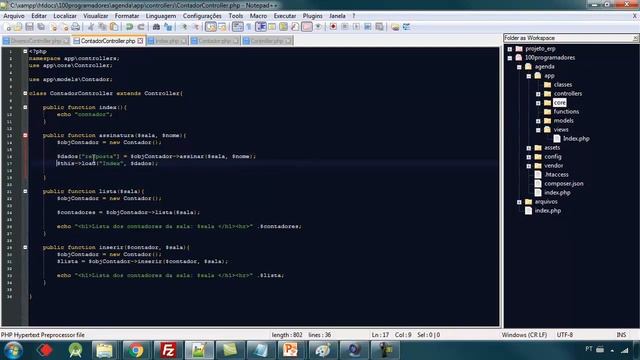Switch to the Contador.php tab

click(215, 41)
